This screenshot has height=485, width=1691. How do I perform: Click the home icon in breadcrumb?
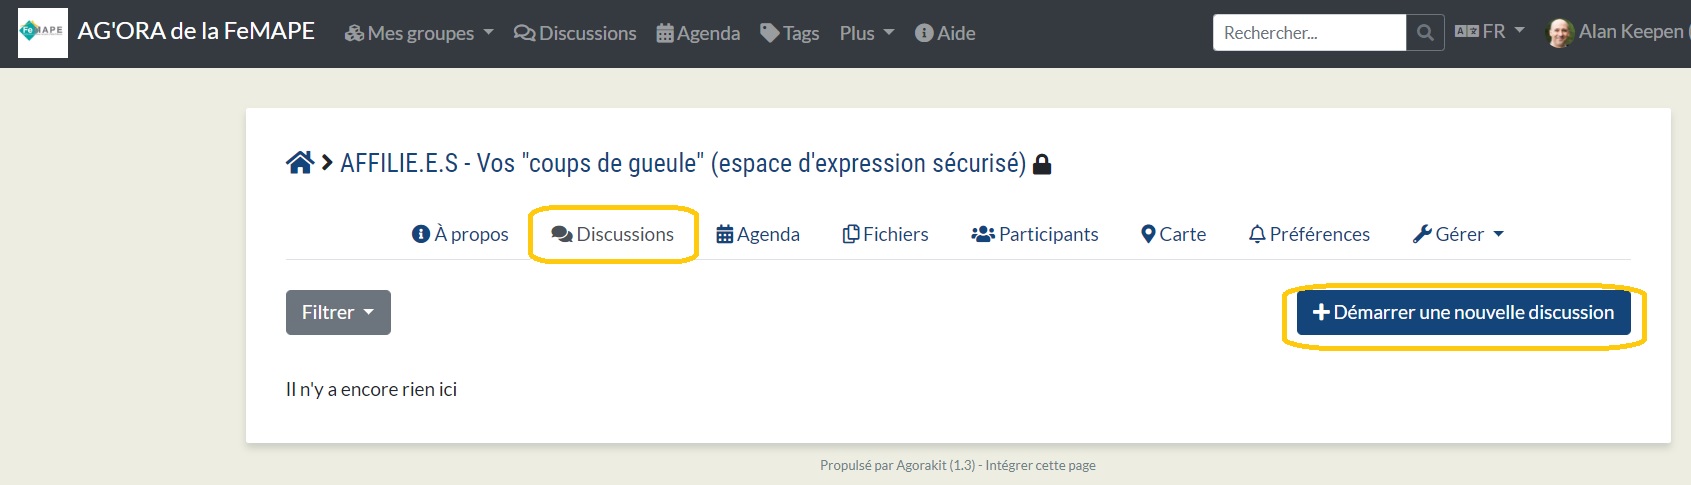click(300, 163)
